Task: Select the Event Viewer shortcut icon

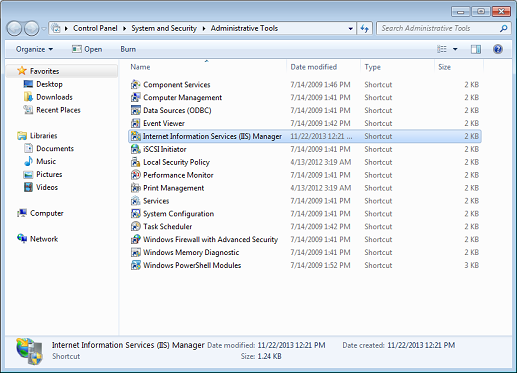Action: coord(135,123)
